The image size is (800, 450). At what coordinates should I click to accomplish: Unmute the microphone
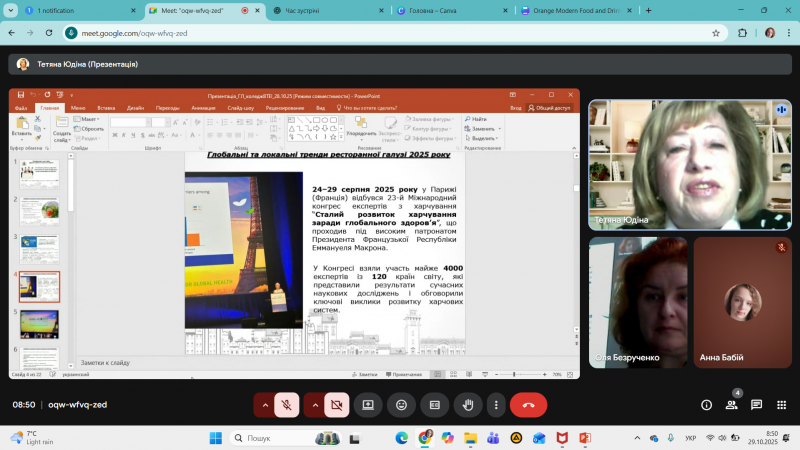click(x=287, y=404)
